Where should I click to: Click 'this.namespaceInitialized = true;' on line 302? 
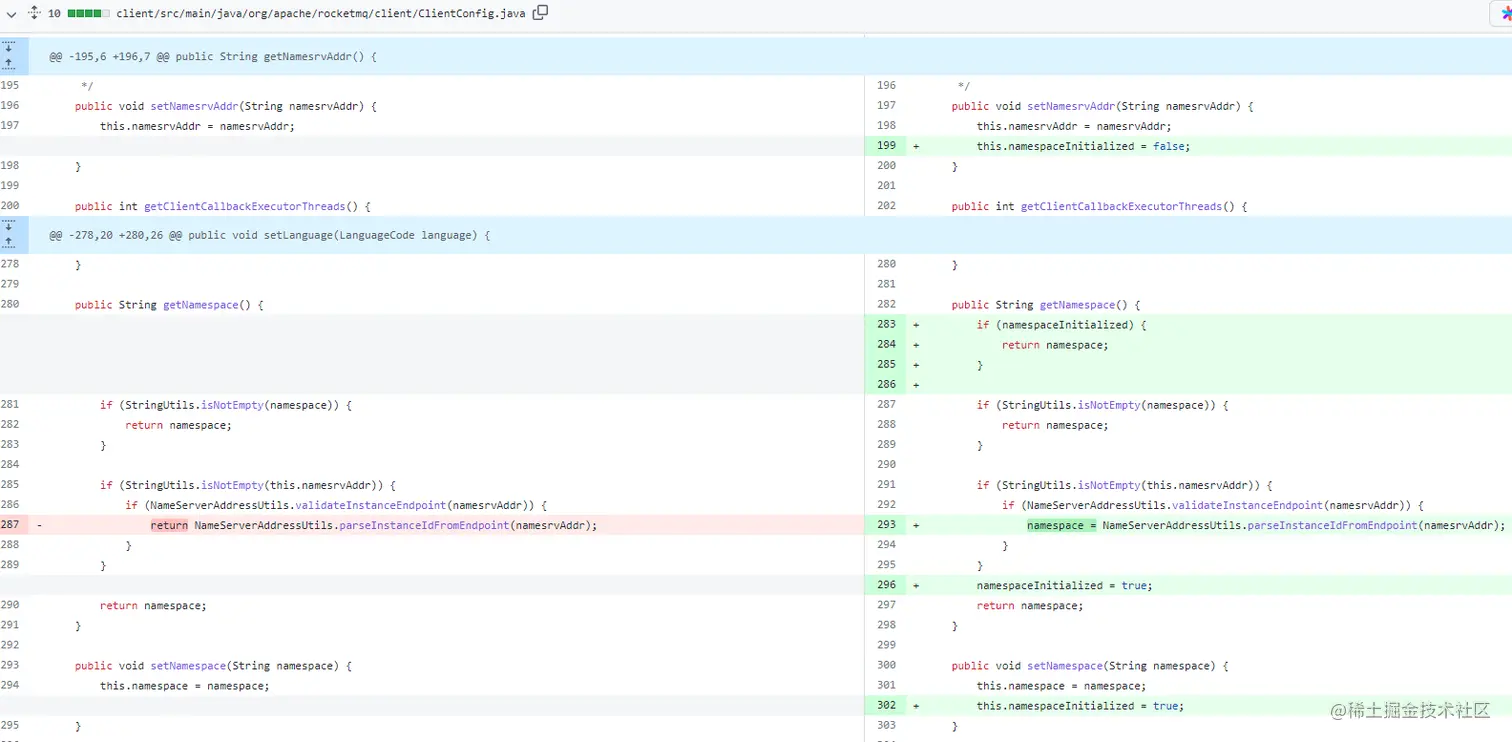[x=1080, y=706]
